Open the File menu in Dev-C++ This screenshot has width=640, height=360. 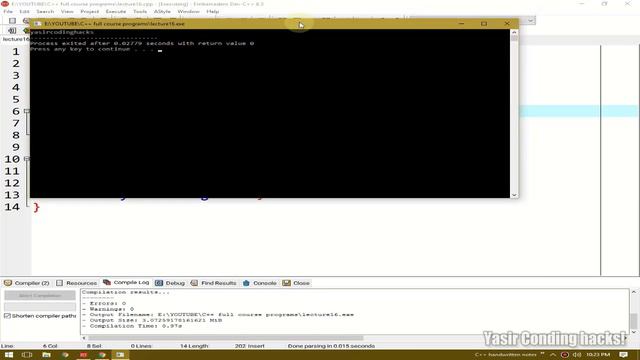[x=8, y=11]
